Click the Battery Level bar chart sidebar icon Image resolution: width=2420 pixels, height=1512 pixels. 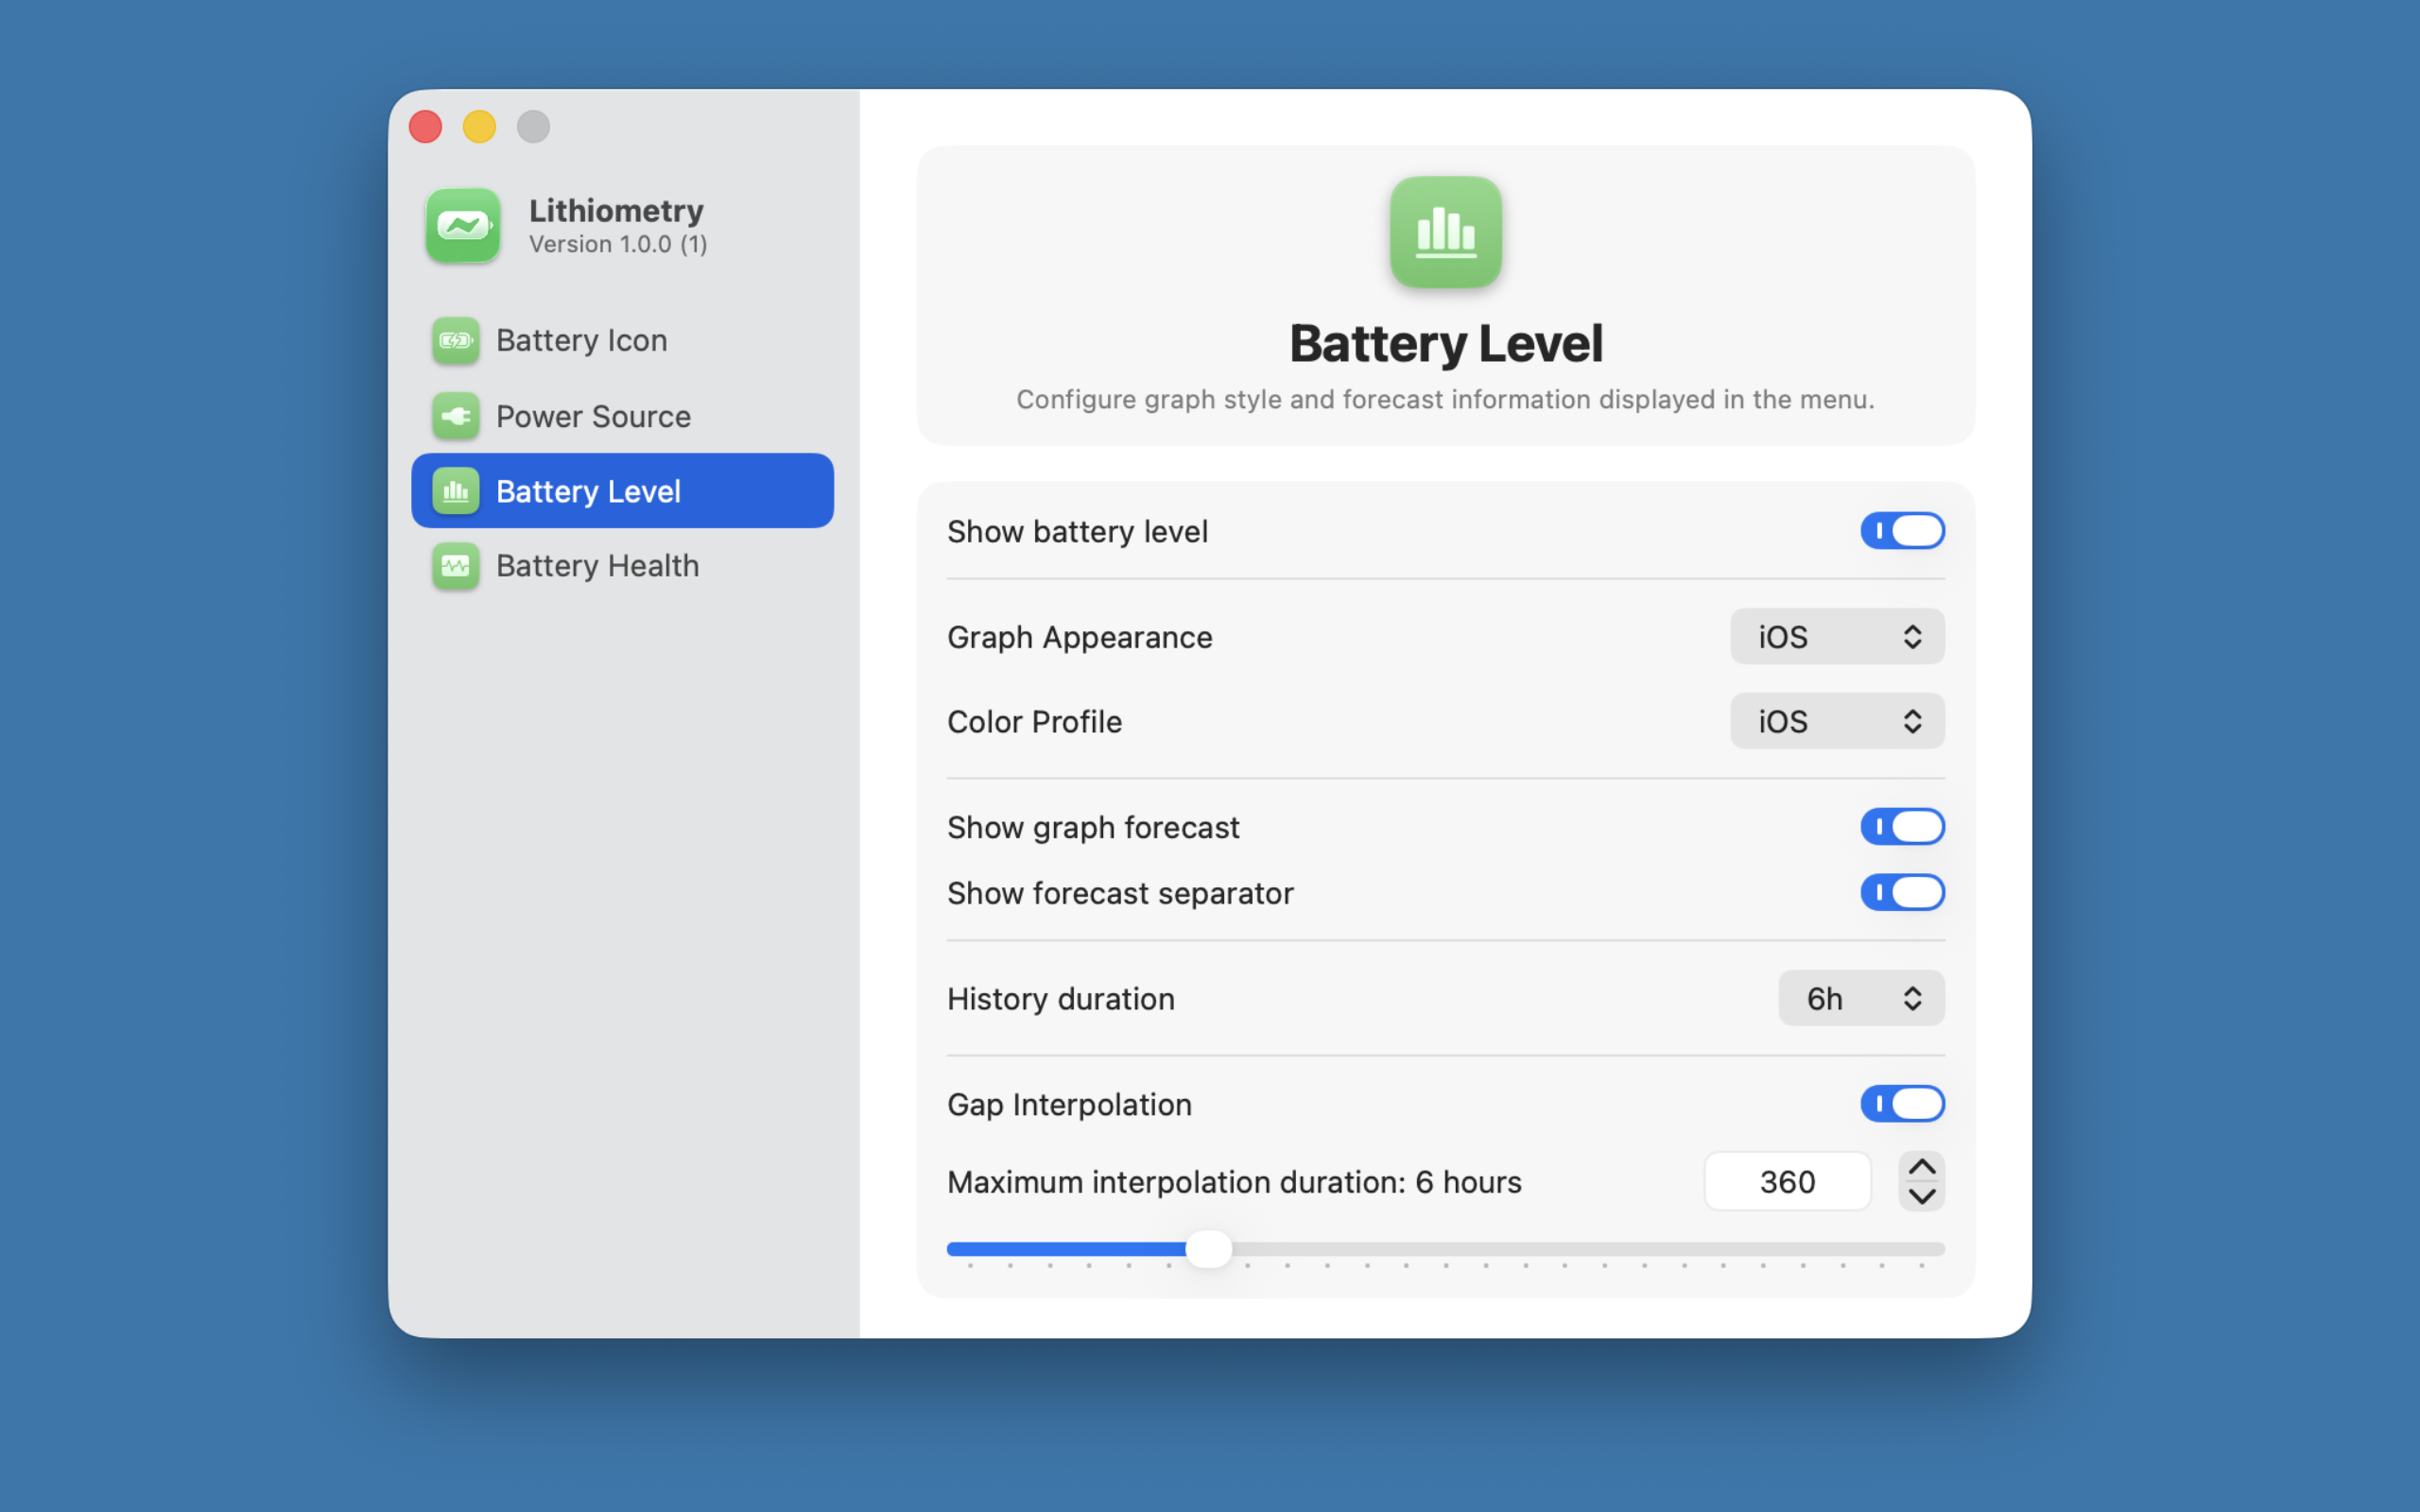(x=456, y=491)
